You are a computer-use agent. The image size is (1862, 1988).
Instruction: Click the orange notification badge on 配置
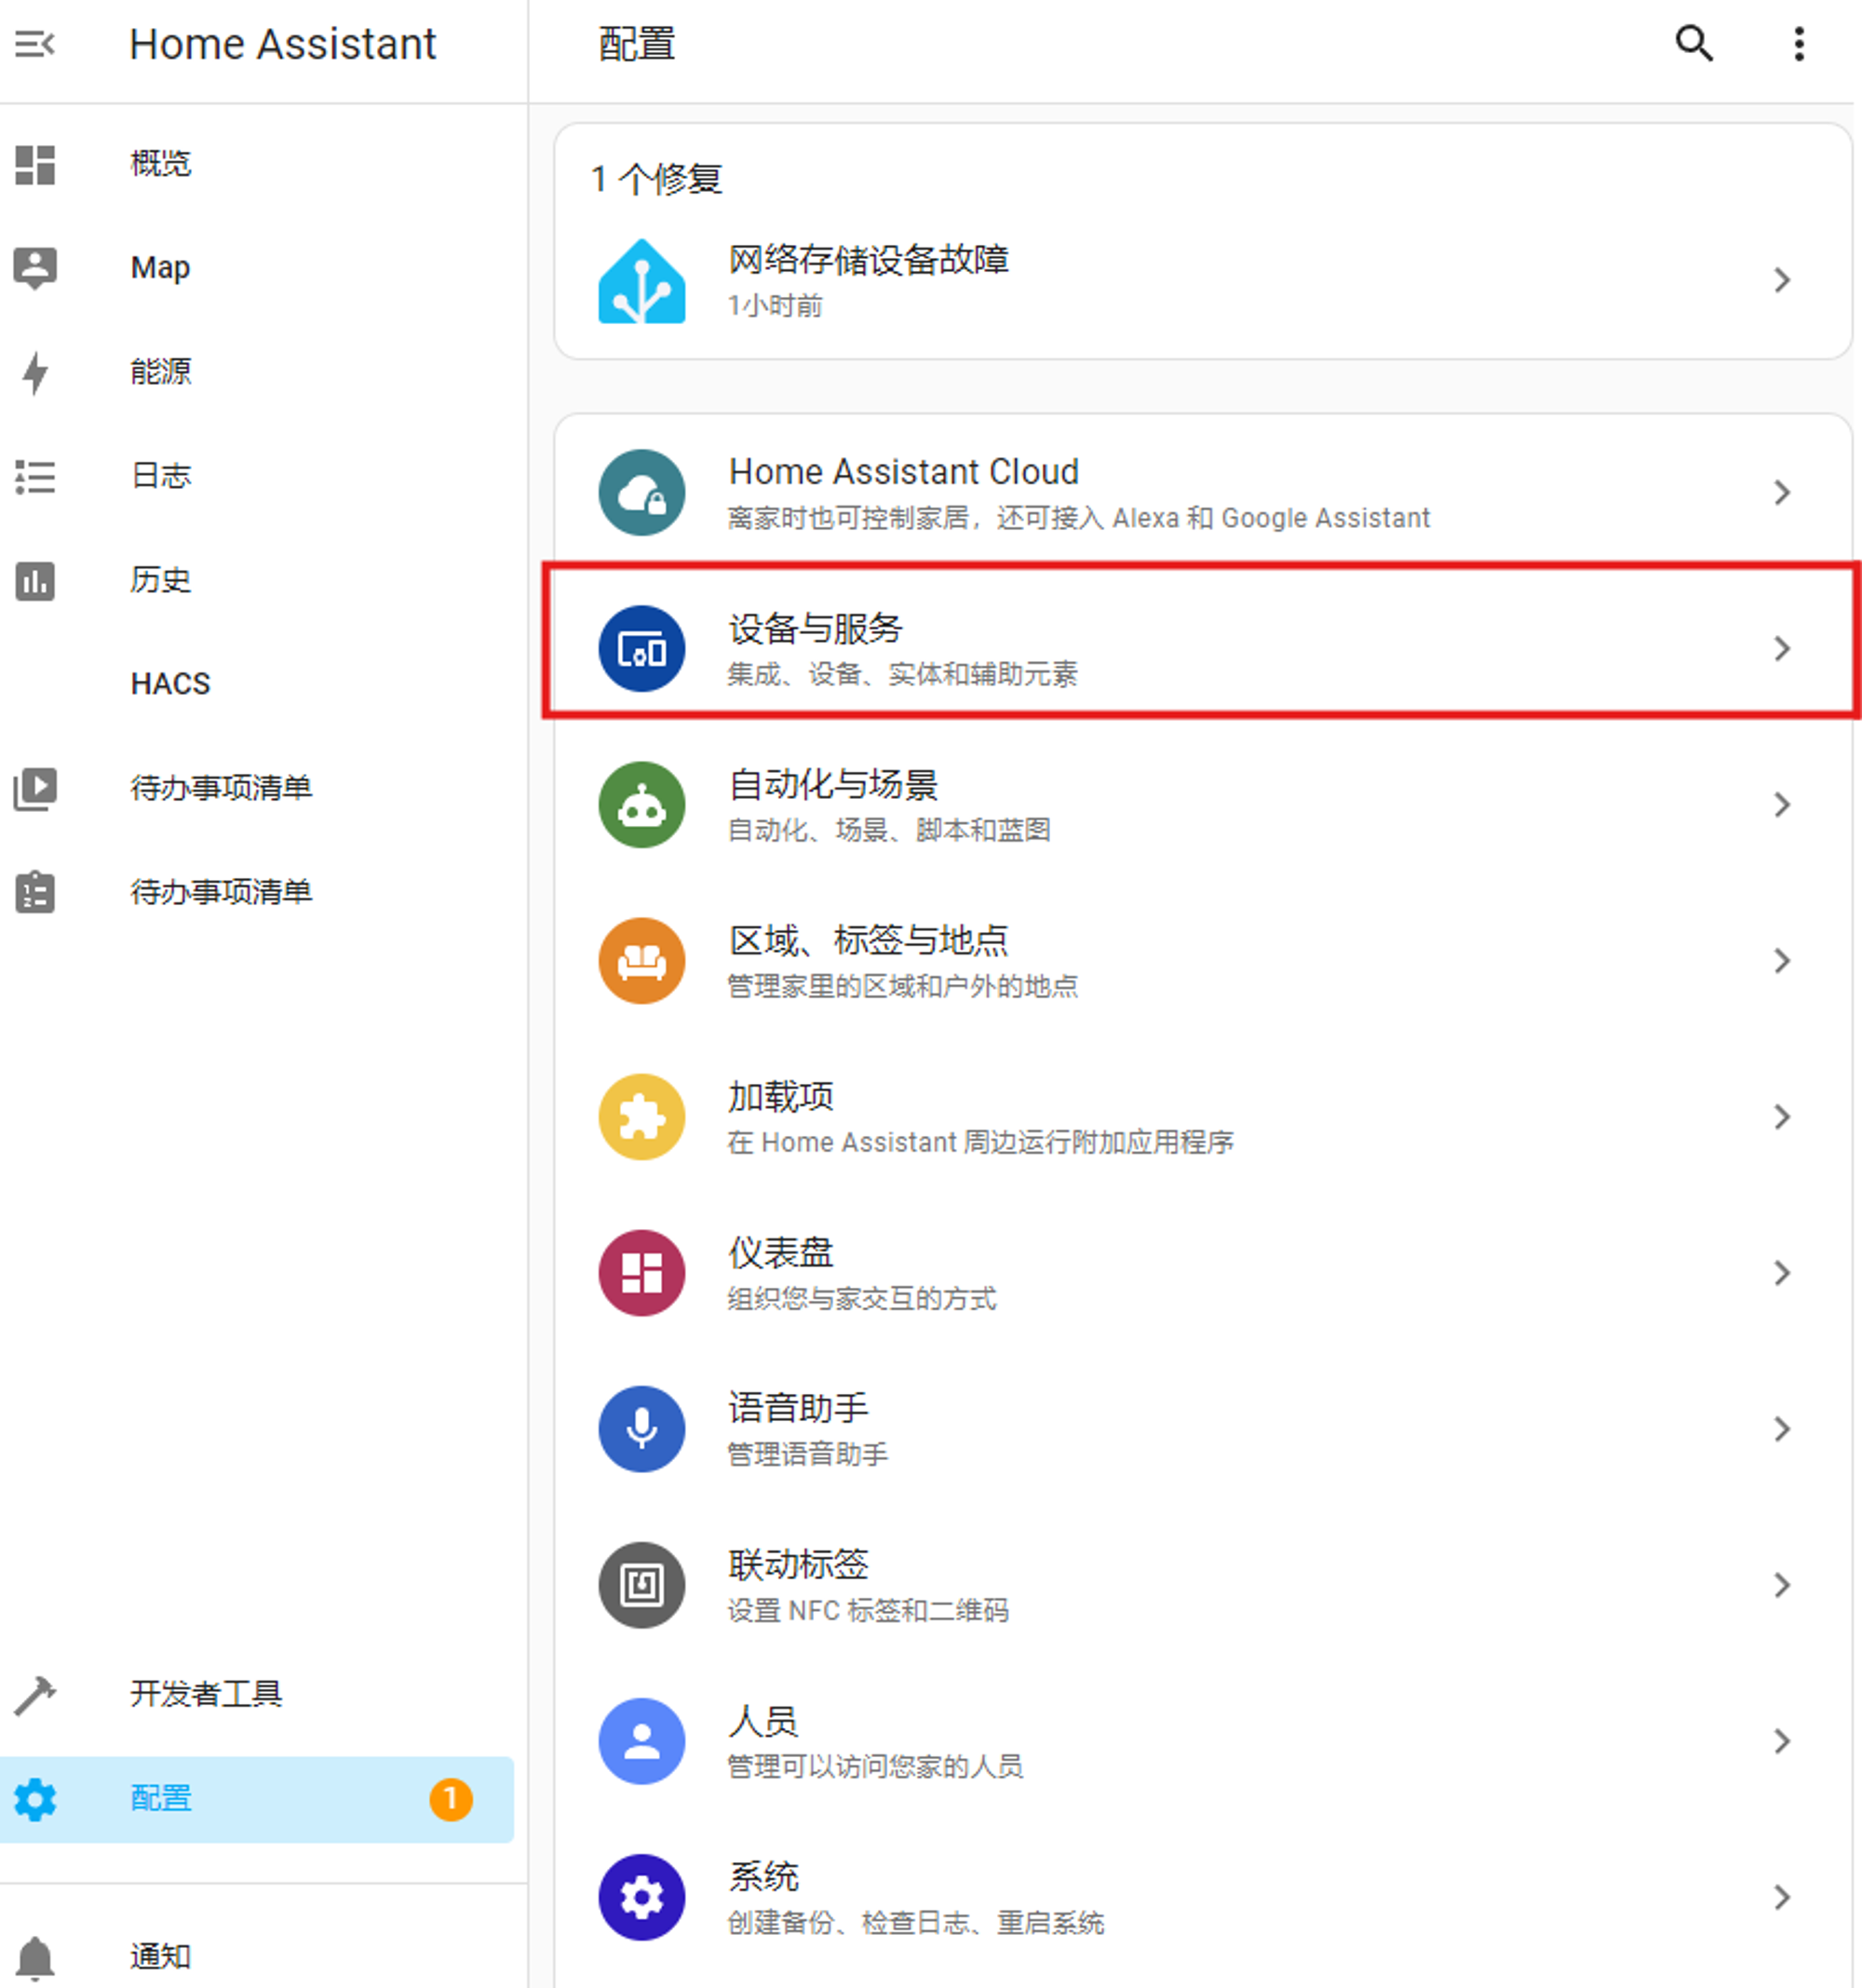coord(450,1798)
